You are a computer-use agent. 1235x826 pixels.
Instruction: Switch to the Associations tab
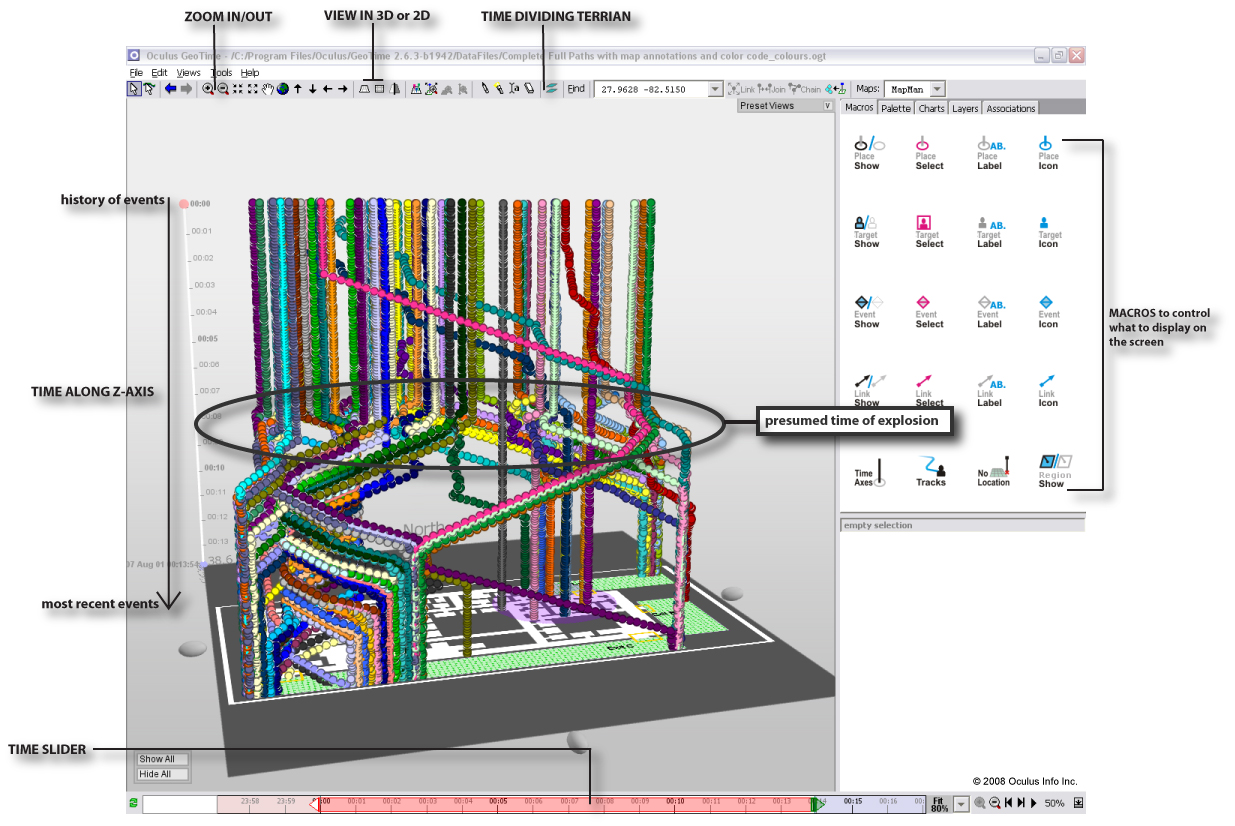click(1011, 108)
